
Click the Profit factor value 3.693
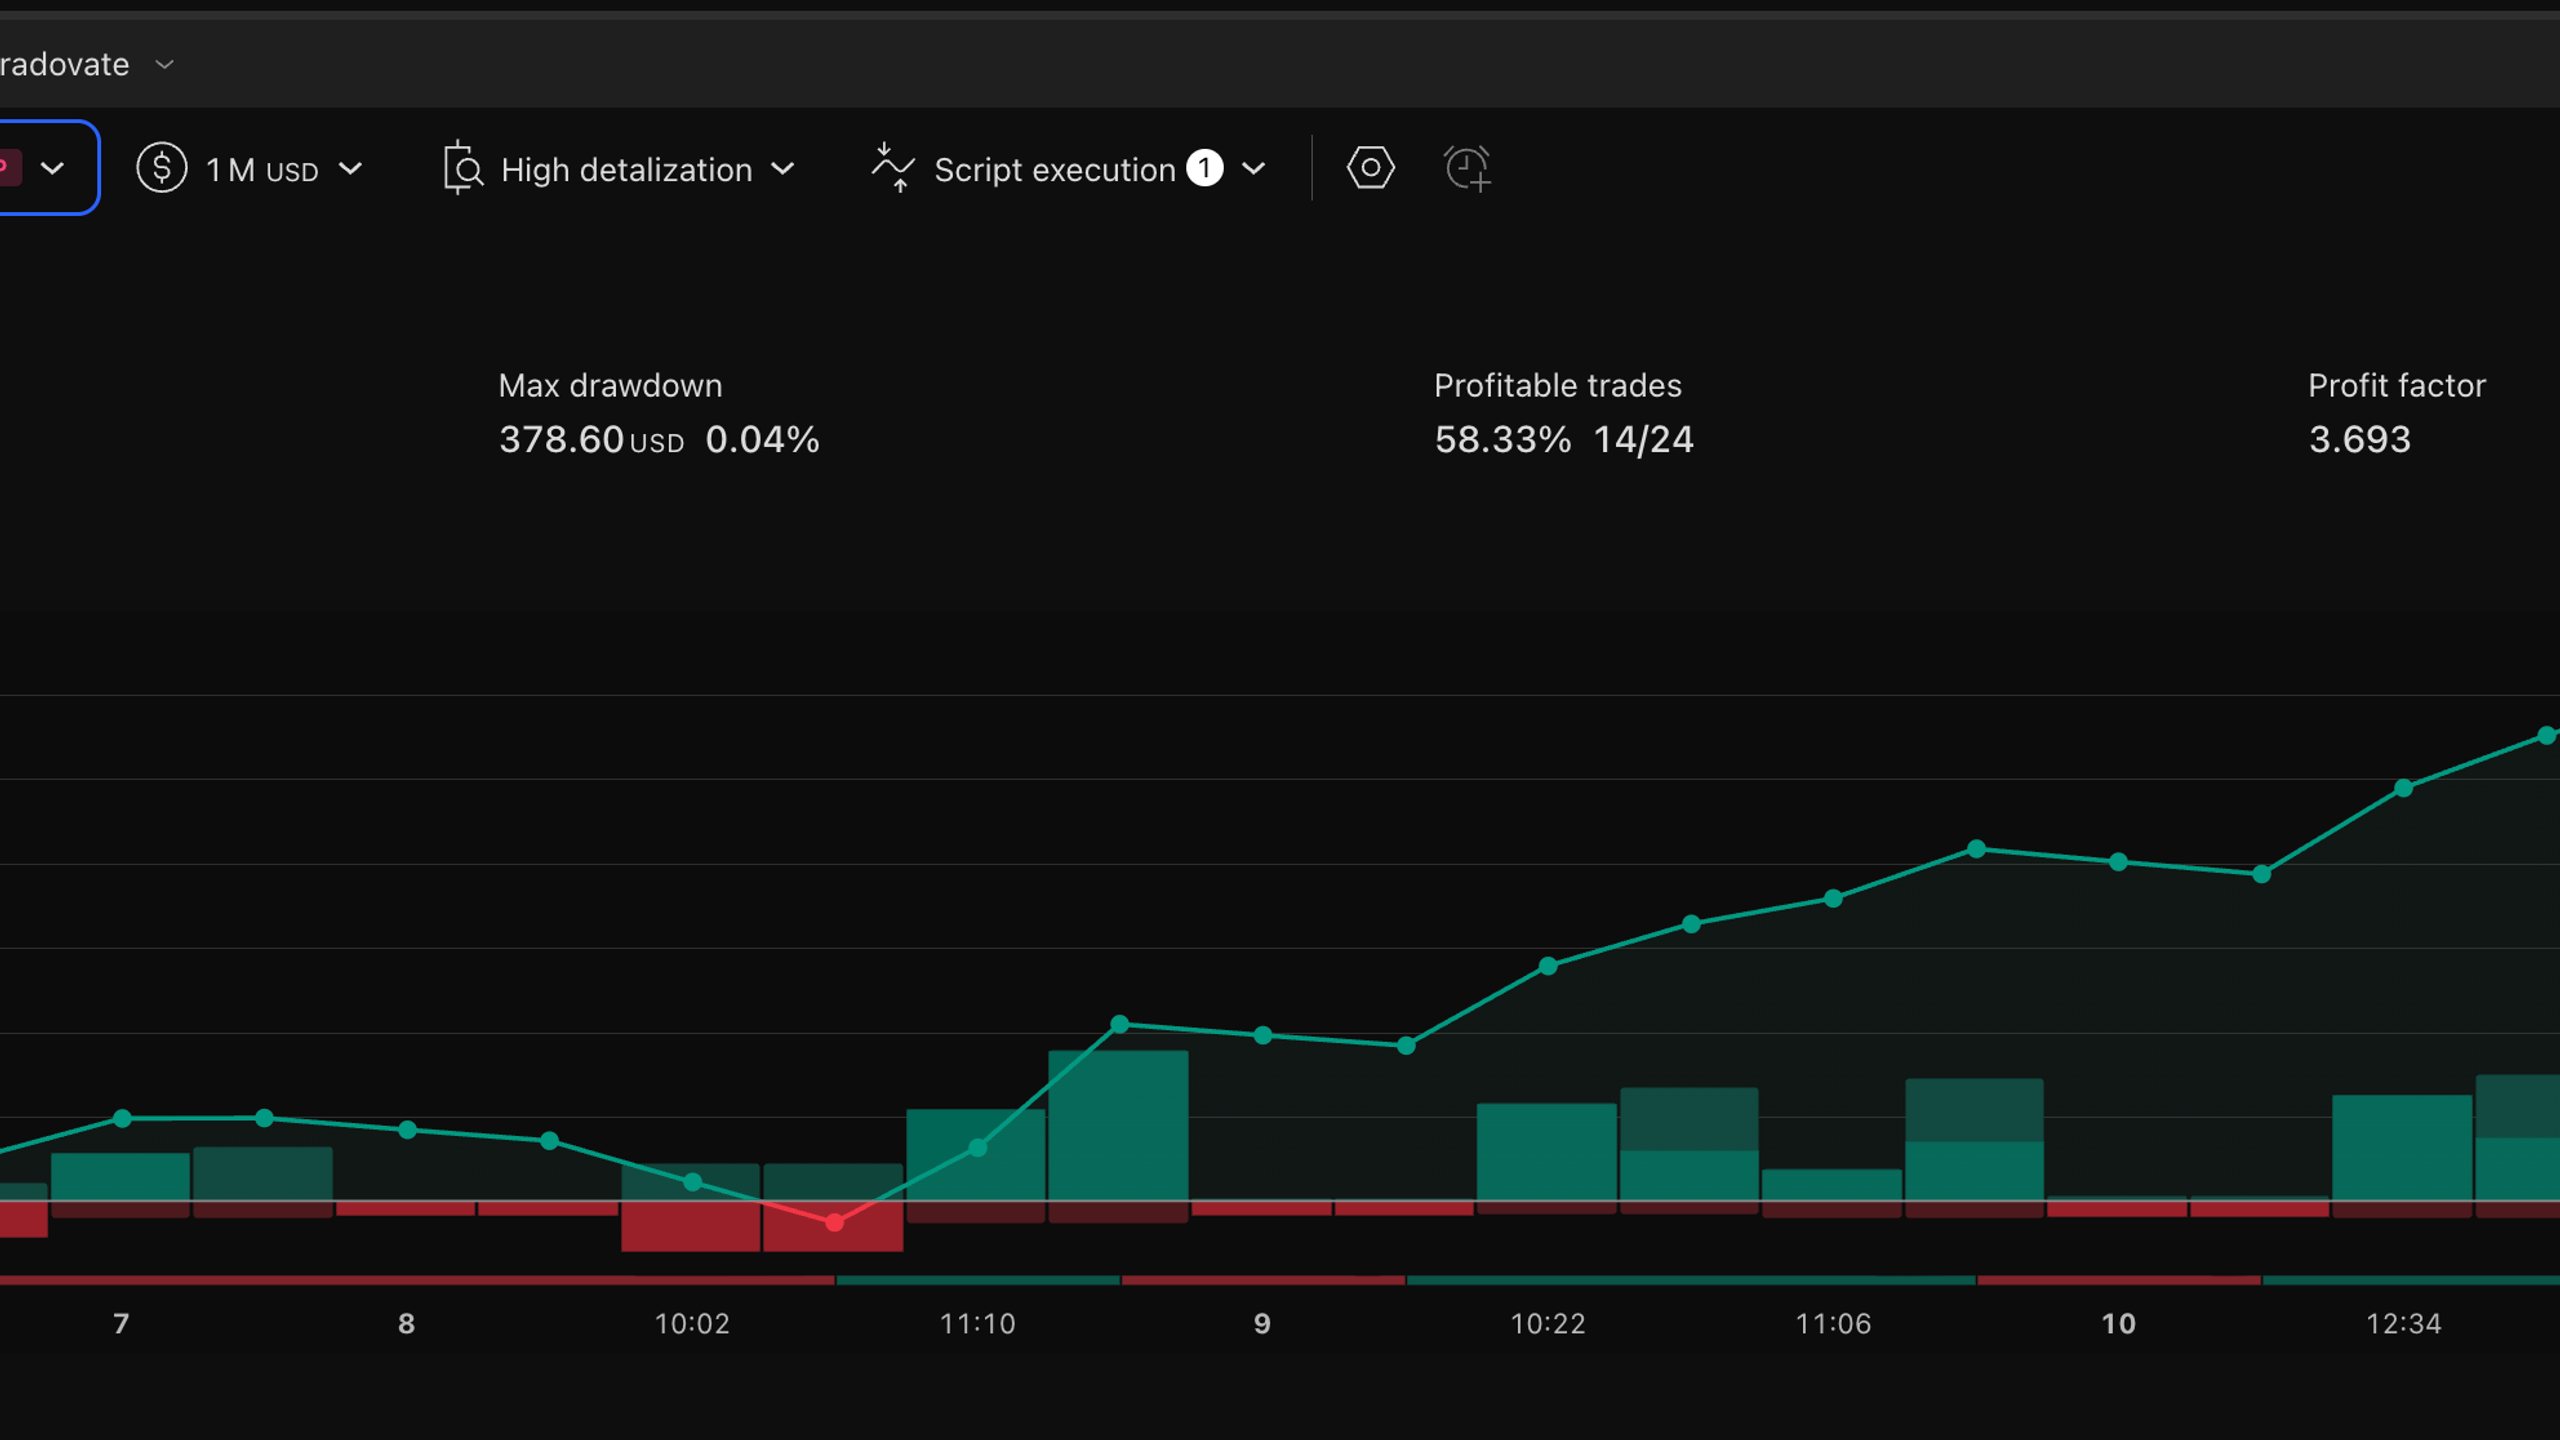(2359, 440)
